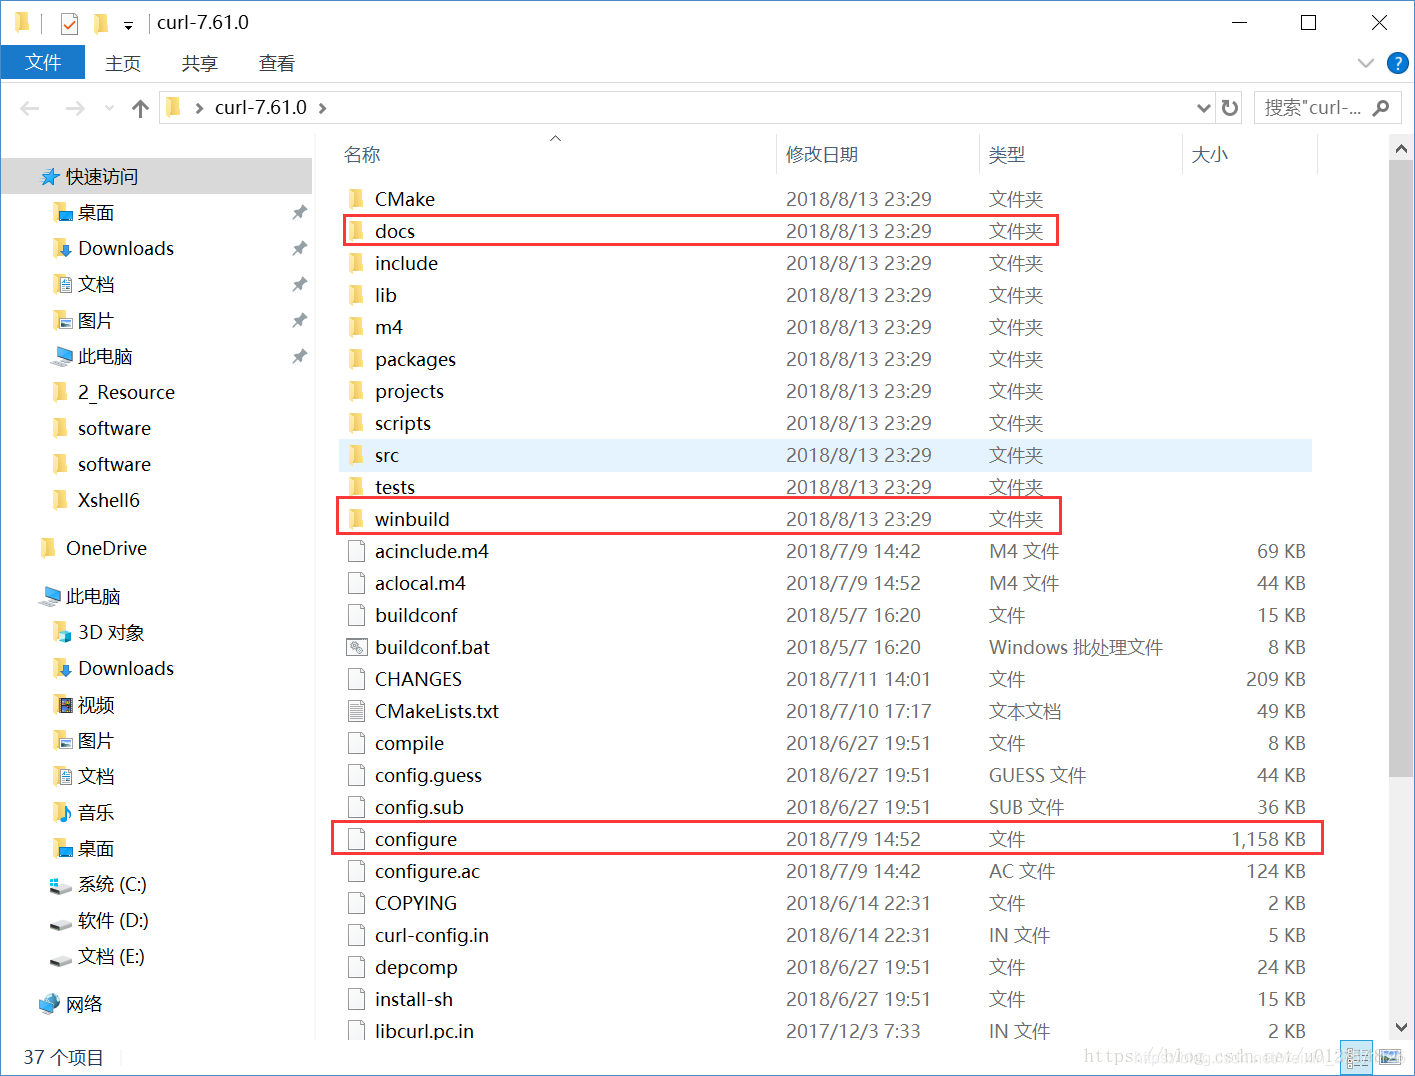Viewport: 1415px width, 1076px height.
Task: Open Help via the question mark icon
Action: point(1397,62)
